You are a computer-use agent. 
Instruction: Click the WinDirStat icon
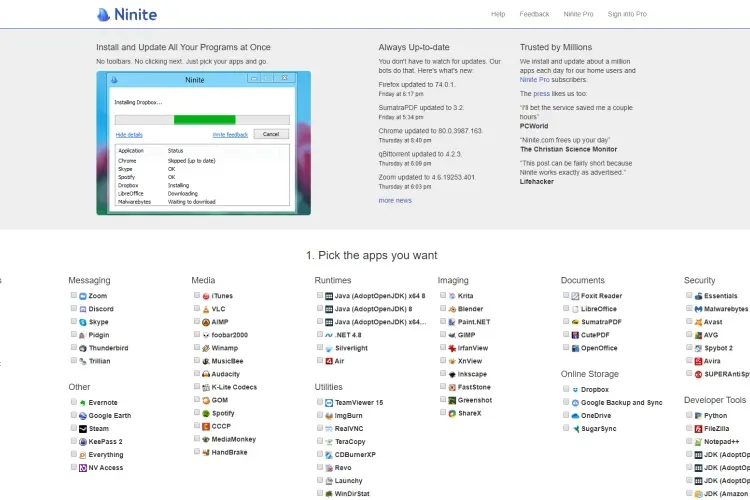coord(329,494)
